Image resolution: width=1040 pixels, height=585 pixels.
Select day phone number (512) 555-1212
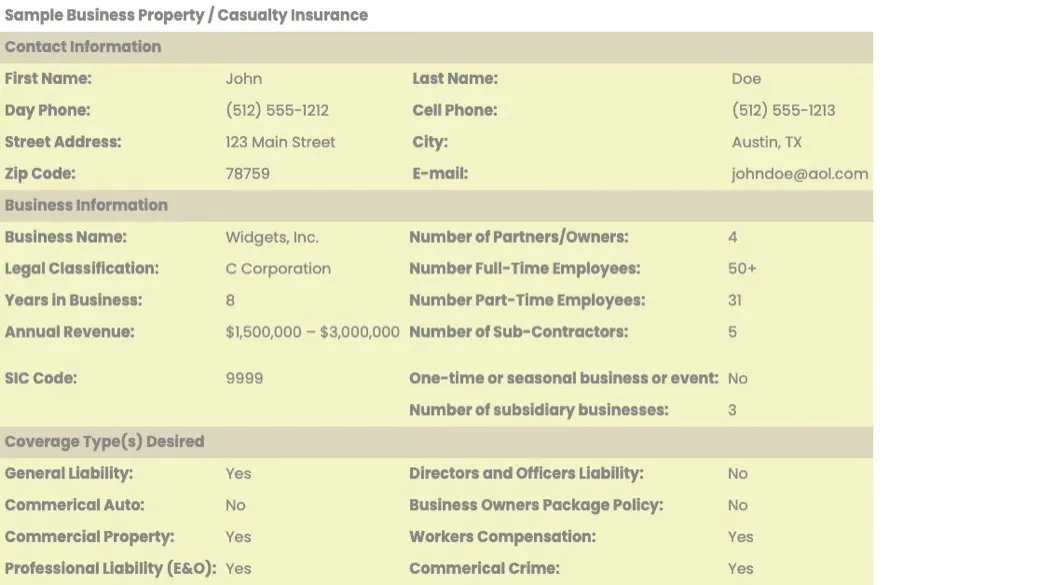coord(277,110)
